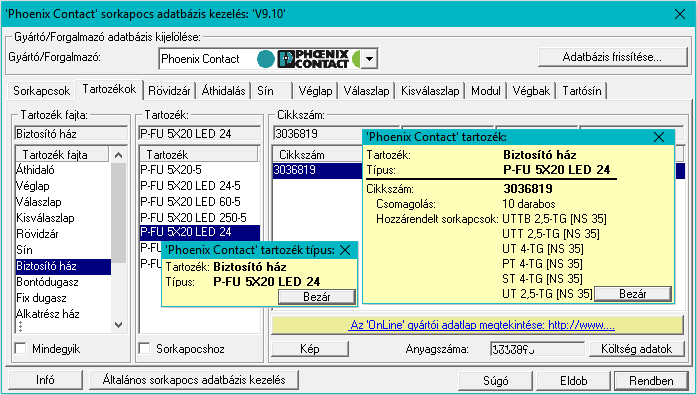This screenshot has height=395, width=697.
Task: Select Cikkszám row 3036819
Action: (x=317, y=170)
